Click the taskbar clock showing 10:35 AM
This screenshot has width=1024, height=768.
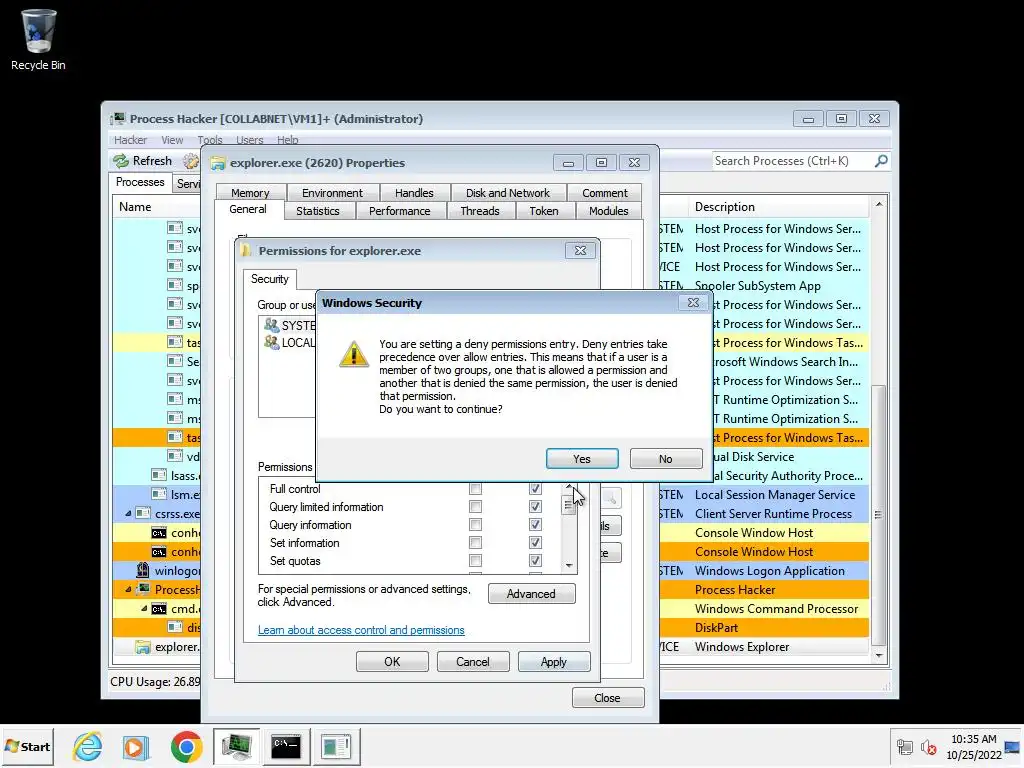tap(974, 746)
